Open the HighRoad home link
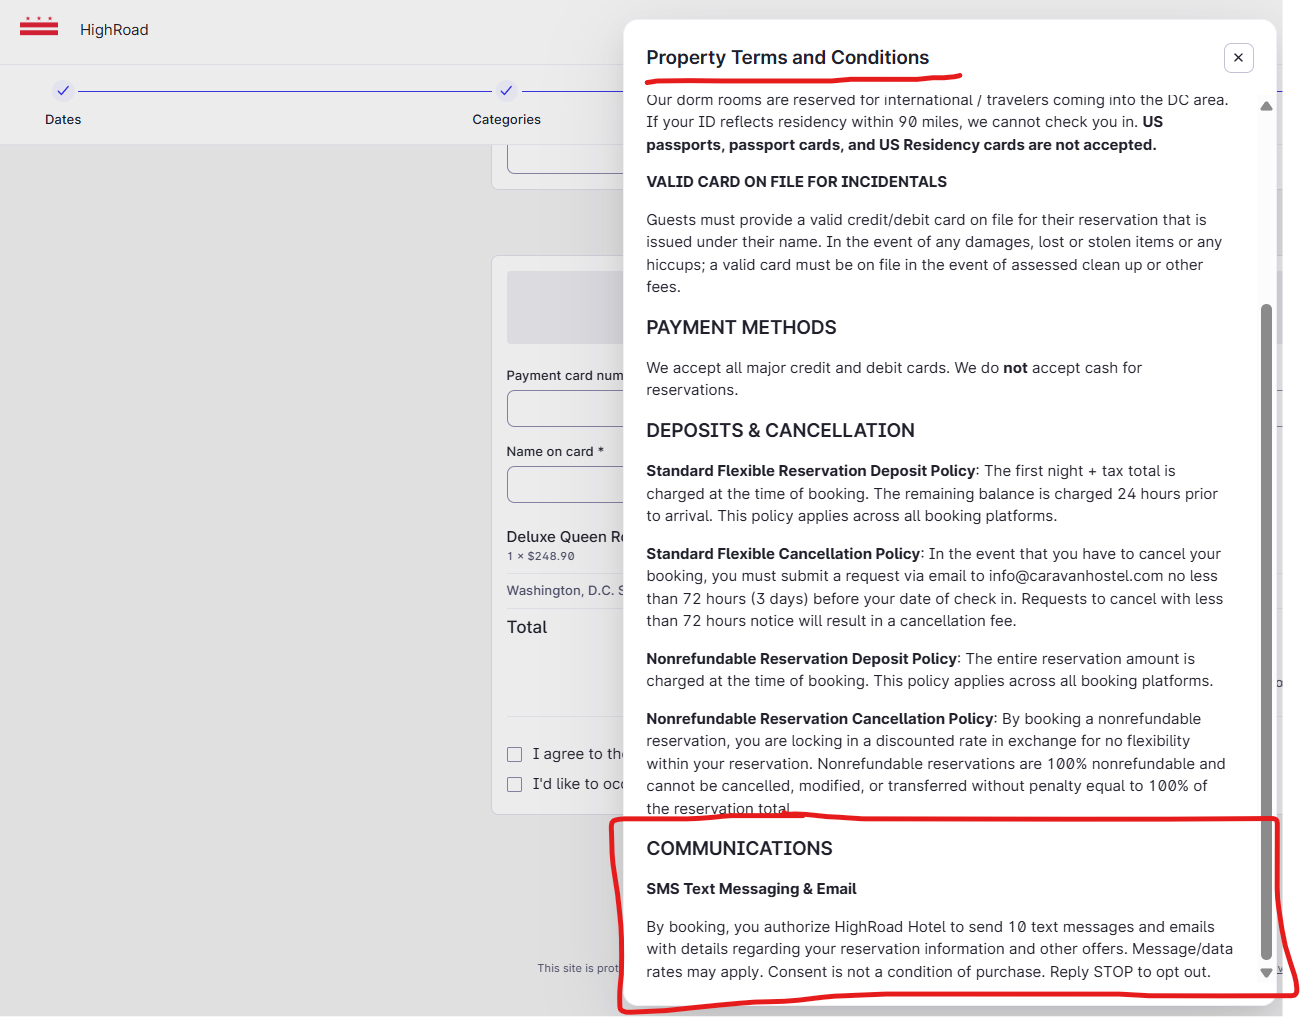Screen dimensions: 1300x1017 pyautogui.click(x=114, y=30)
